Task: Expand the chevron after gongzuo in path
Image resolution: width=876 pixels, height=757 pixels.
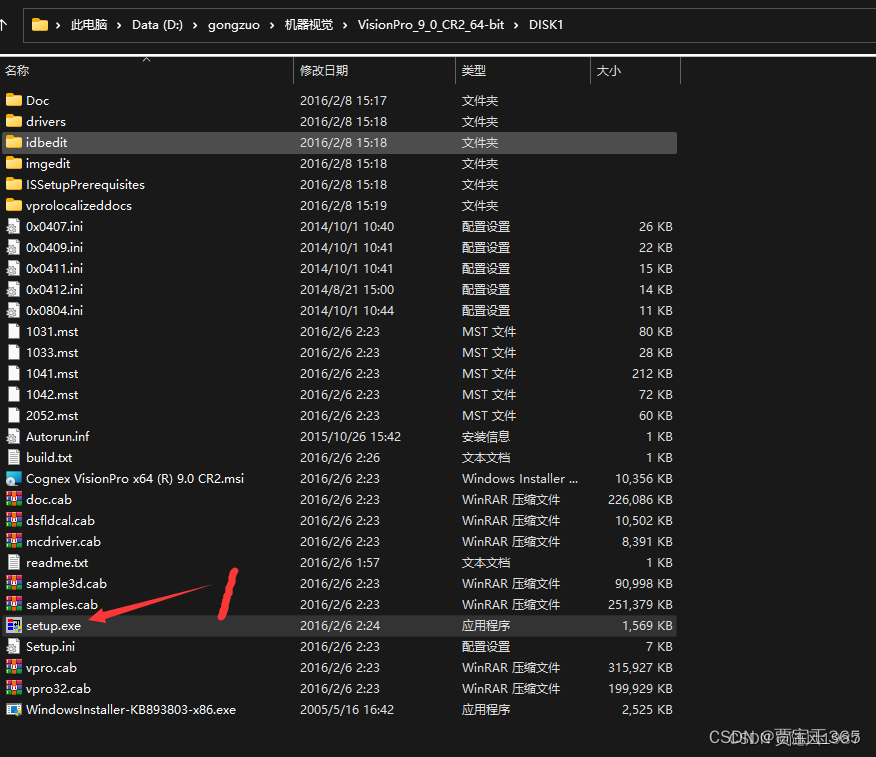Action: [272, 25]
